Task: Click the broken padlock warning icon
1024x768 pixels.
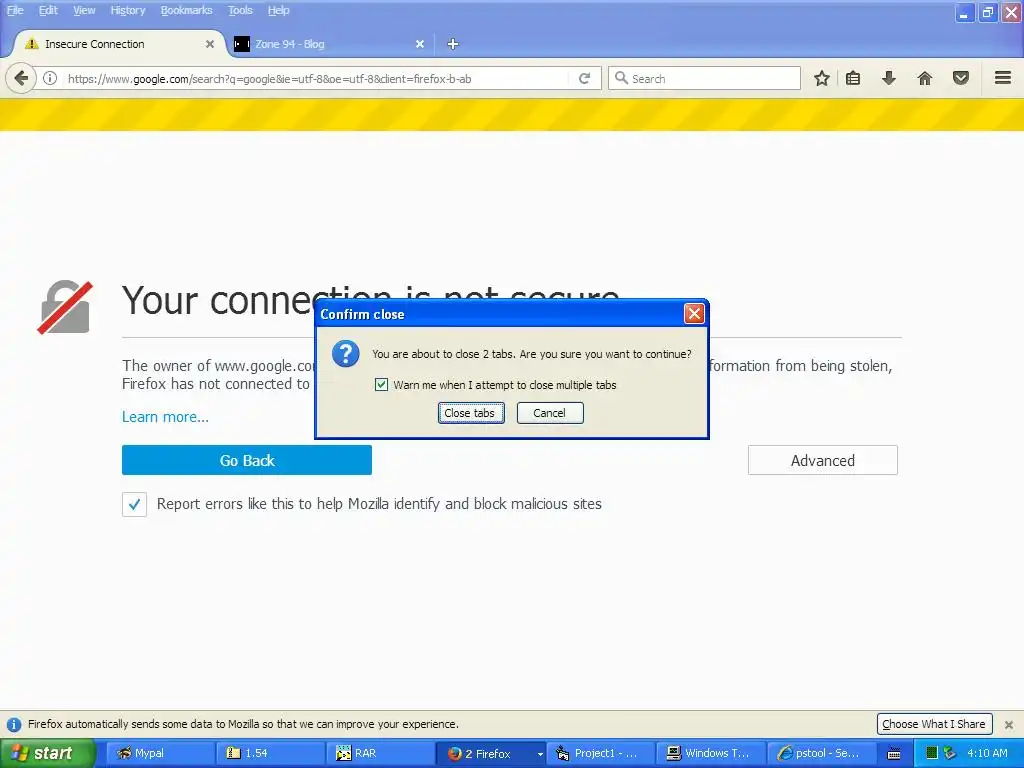Action: (x=65, y=307)
